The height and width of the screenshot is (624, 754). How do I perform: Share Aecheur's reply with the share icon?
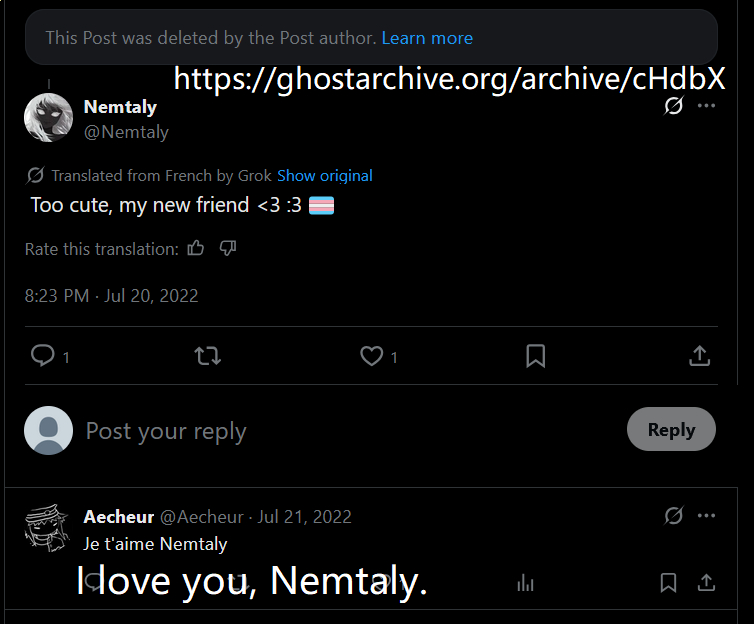coord(706,583)
